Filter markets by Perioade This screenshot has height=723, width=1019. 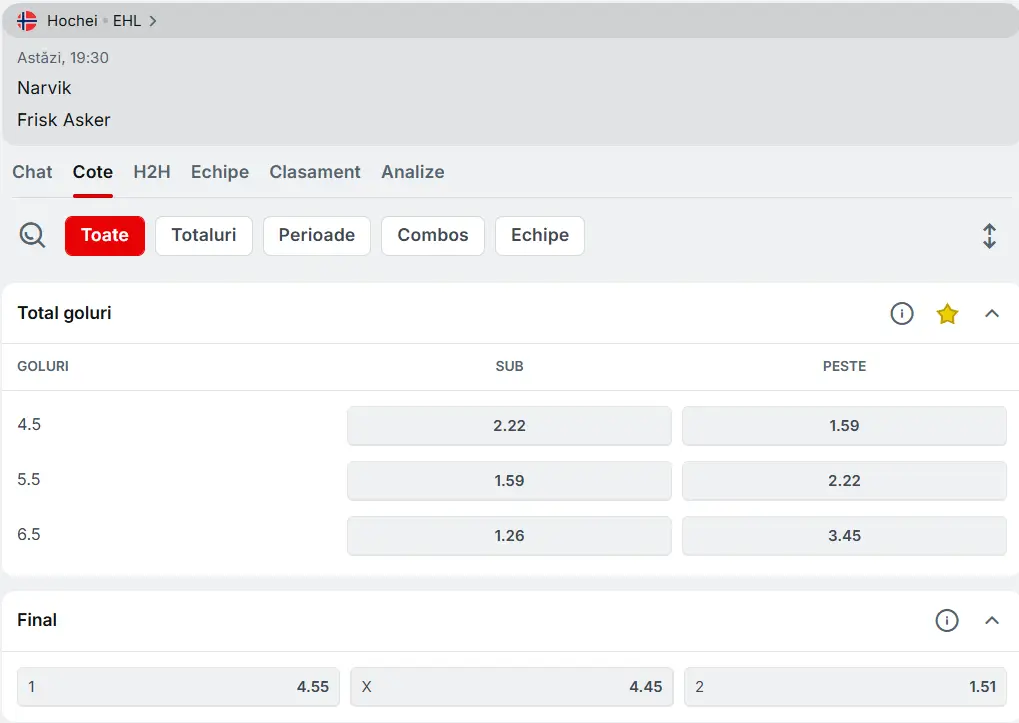pos(317,236)
